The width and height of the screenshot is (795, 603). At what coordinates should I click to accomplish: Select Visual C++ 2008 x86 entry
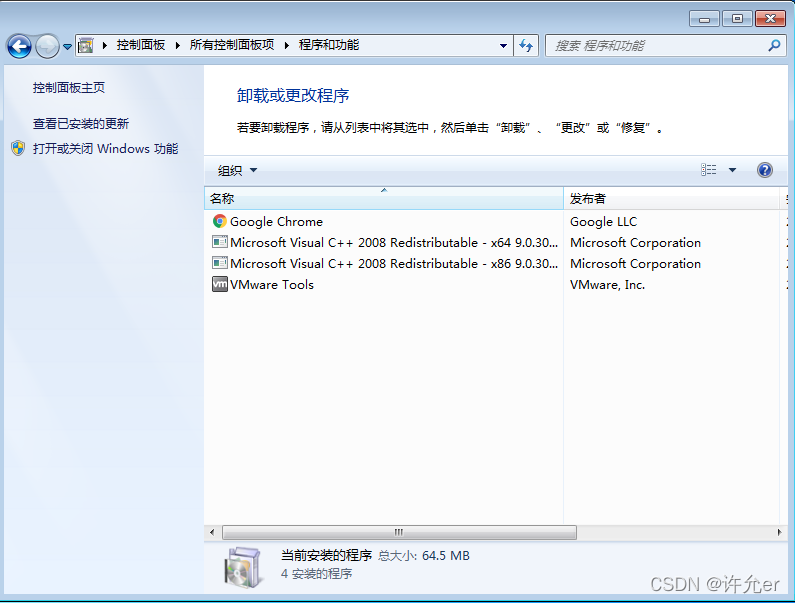pyautogui.click(x=384, y=264)
